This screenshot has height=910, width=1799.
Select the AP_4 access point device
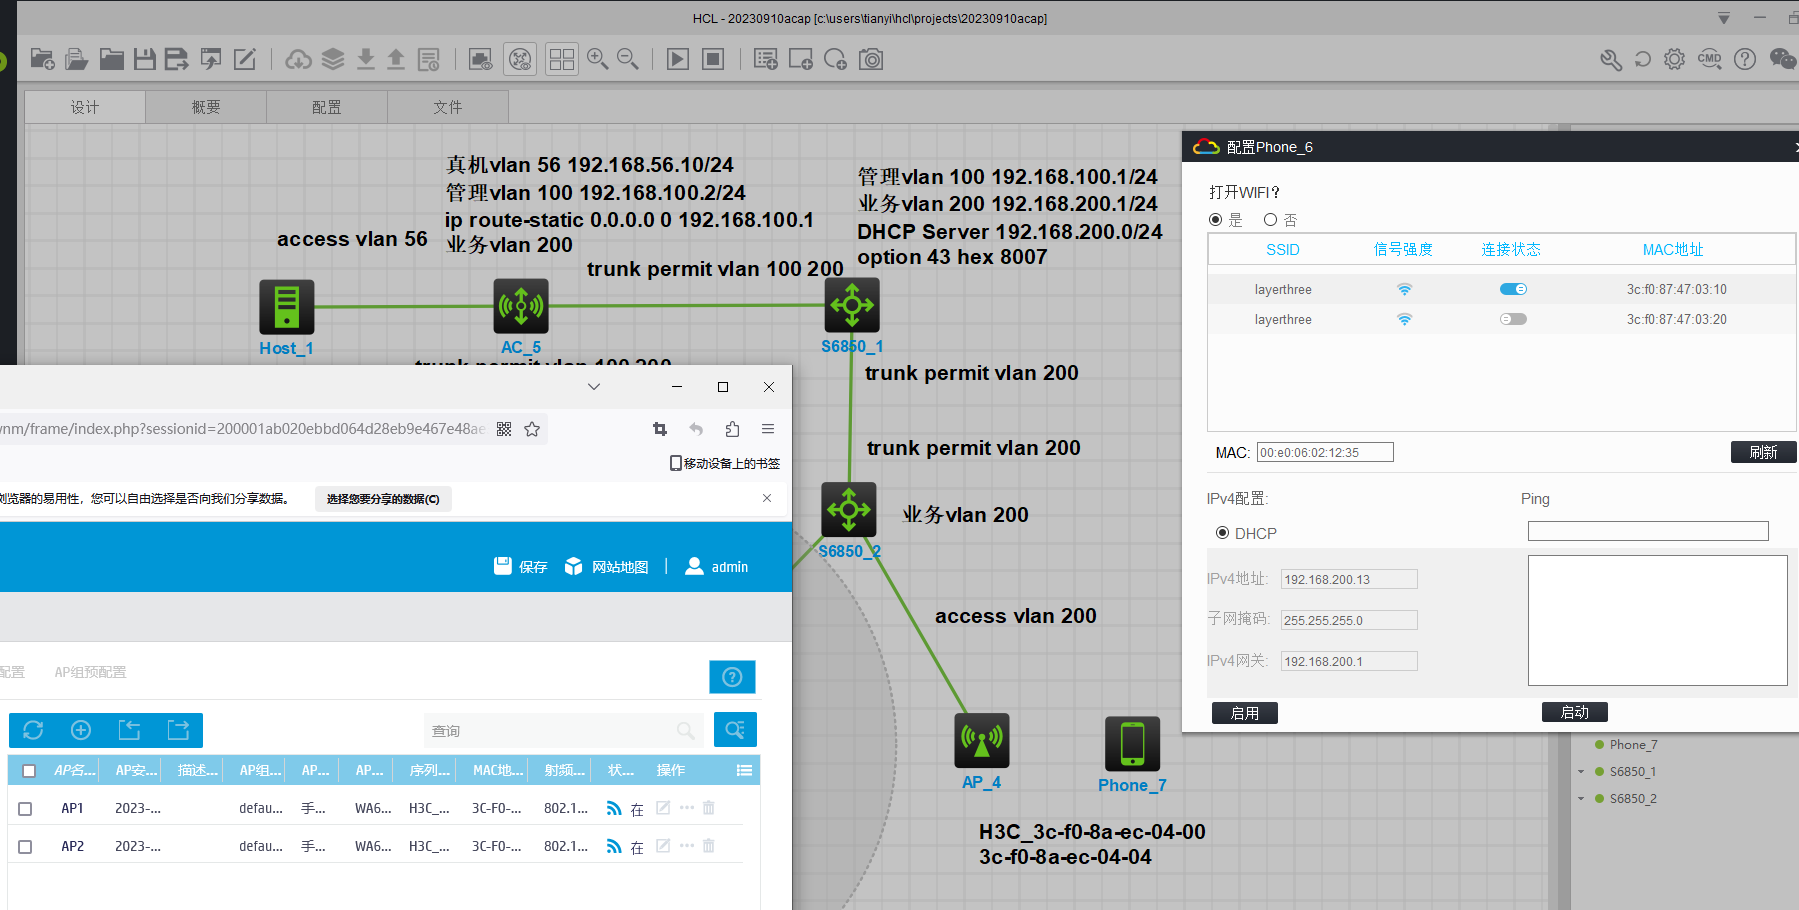point(982,741)
